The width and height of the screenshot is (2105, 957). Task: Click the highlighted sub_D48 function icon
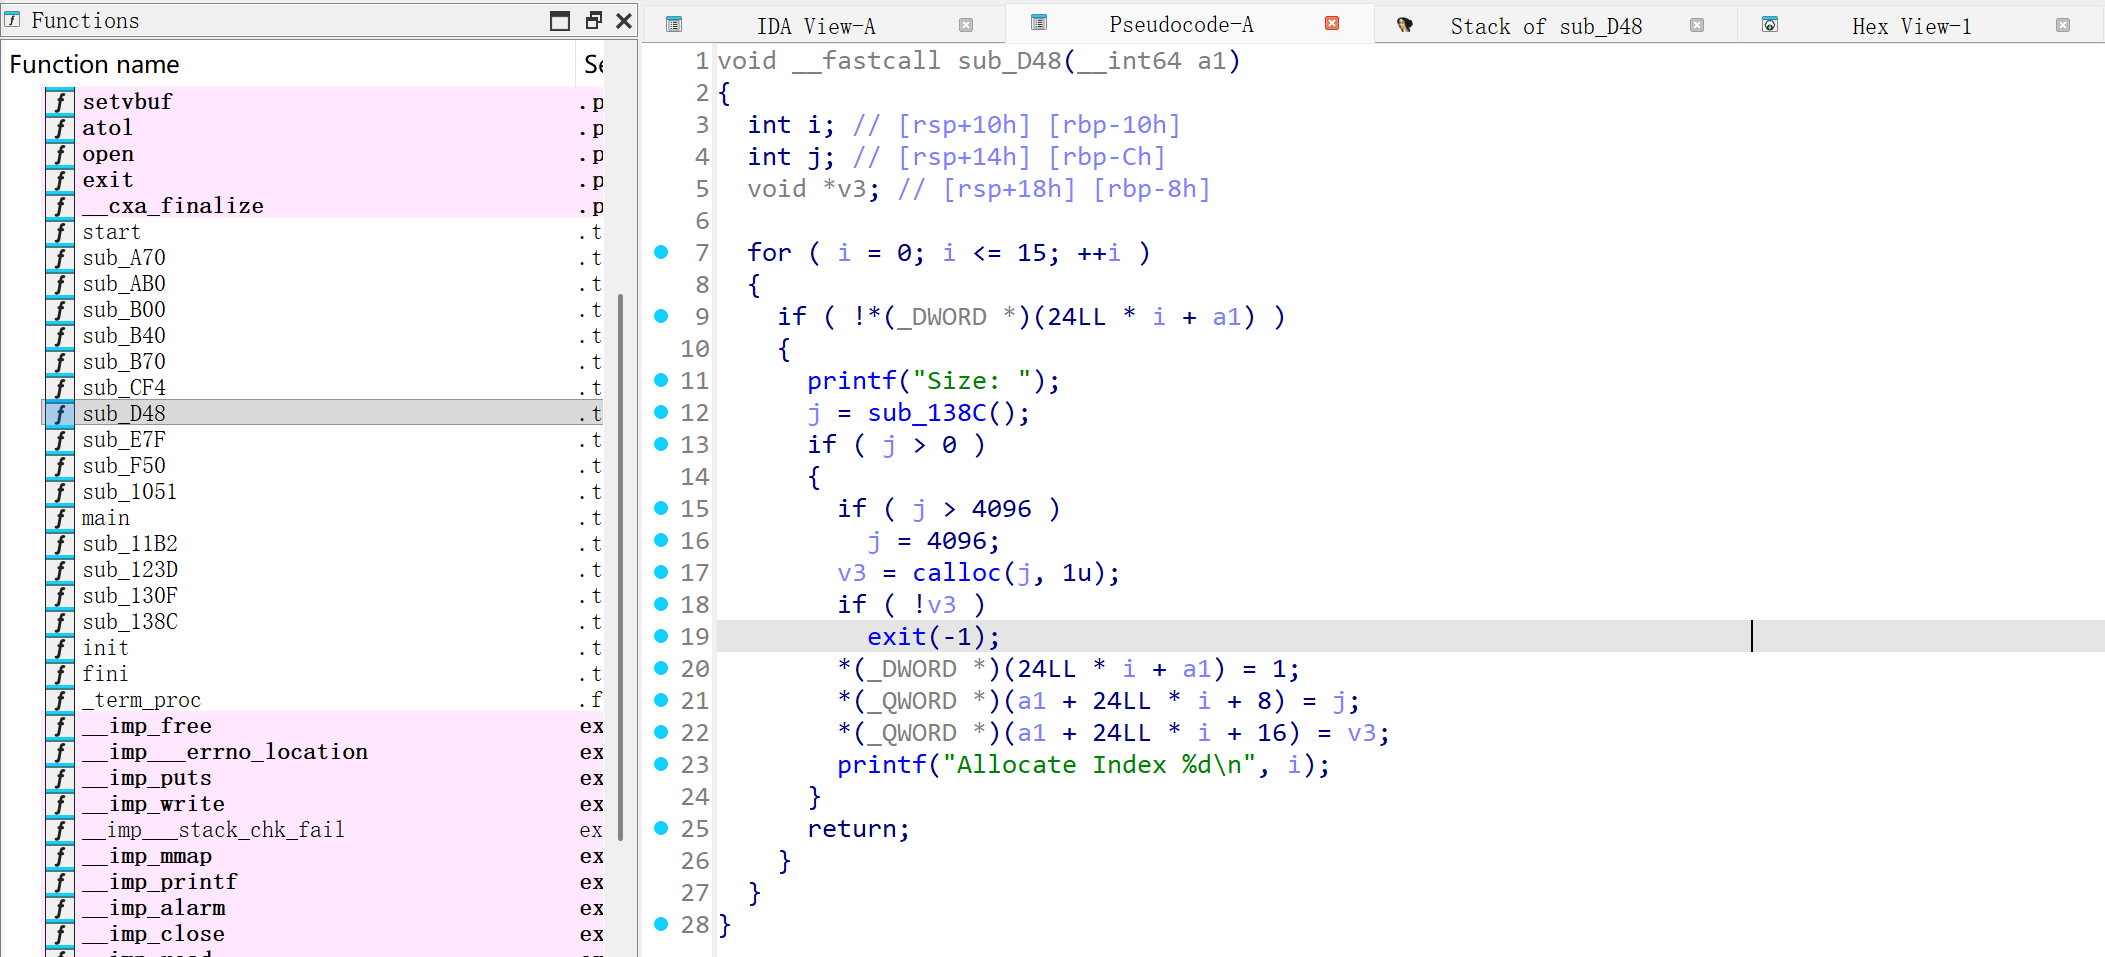[60, 414]
